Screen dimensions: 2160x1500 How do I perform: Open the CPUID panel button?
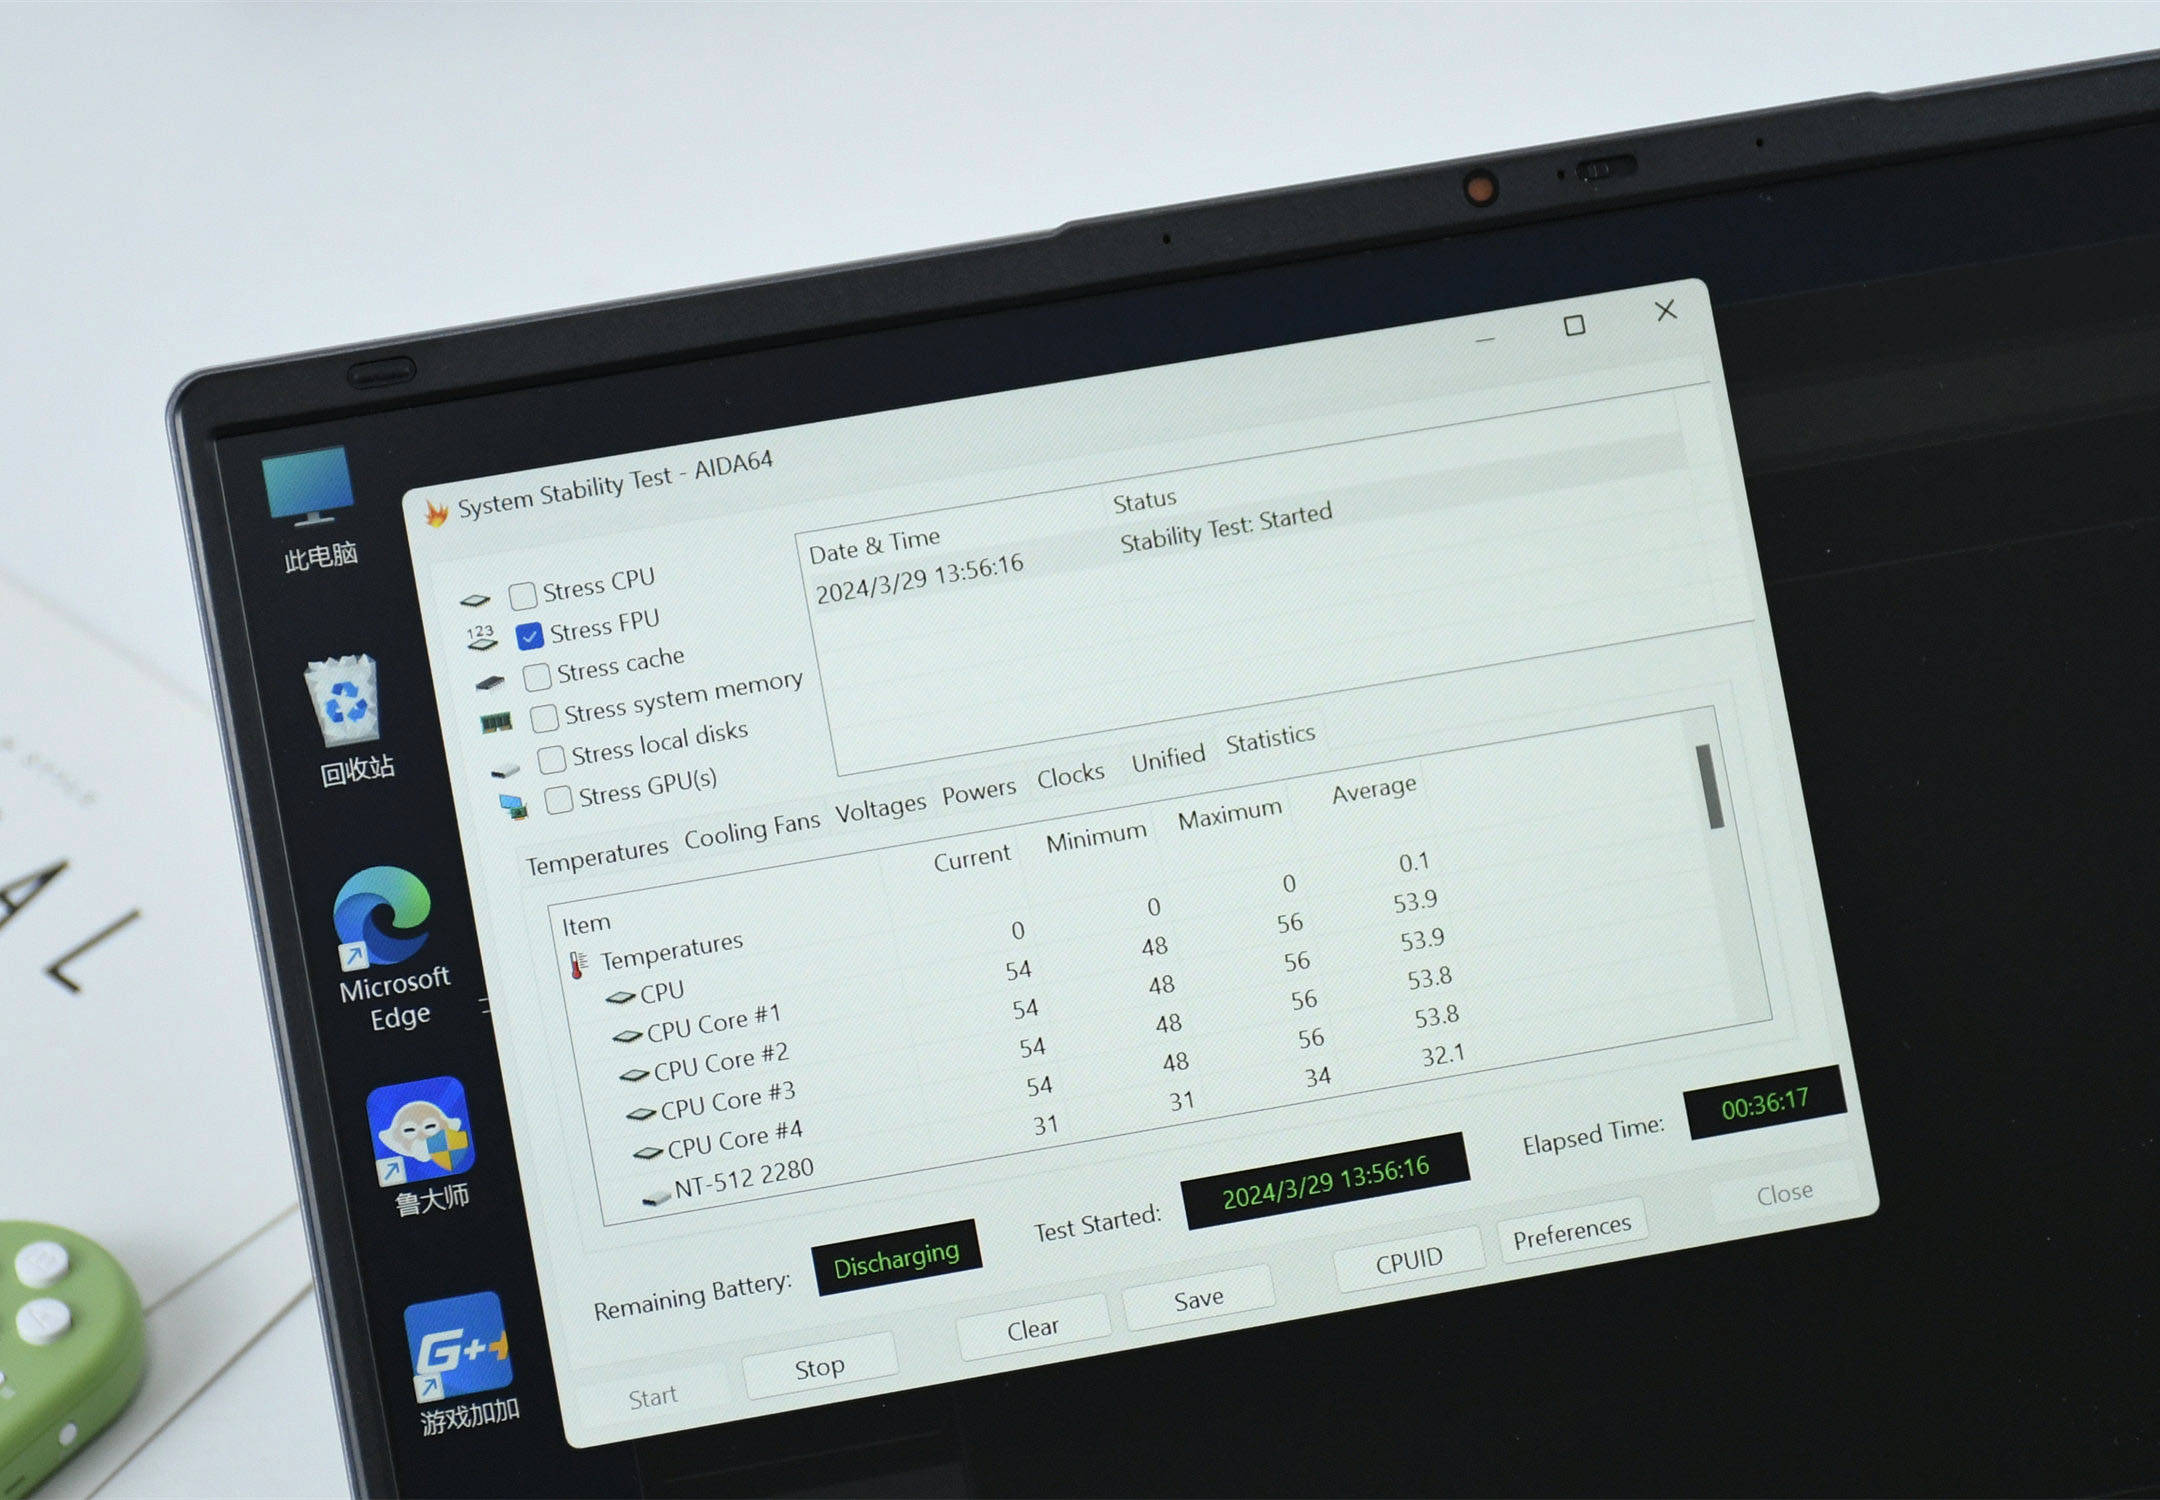coord(1409,1260)
